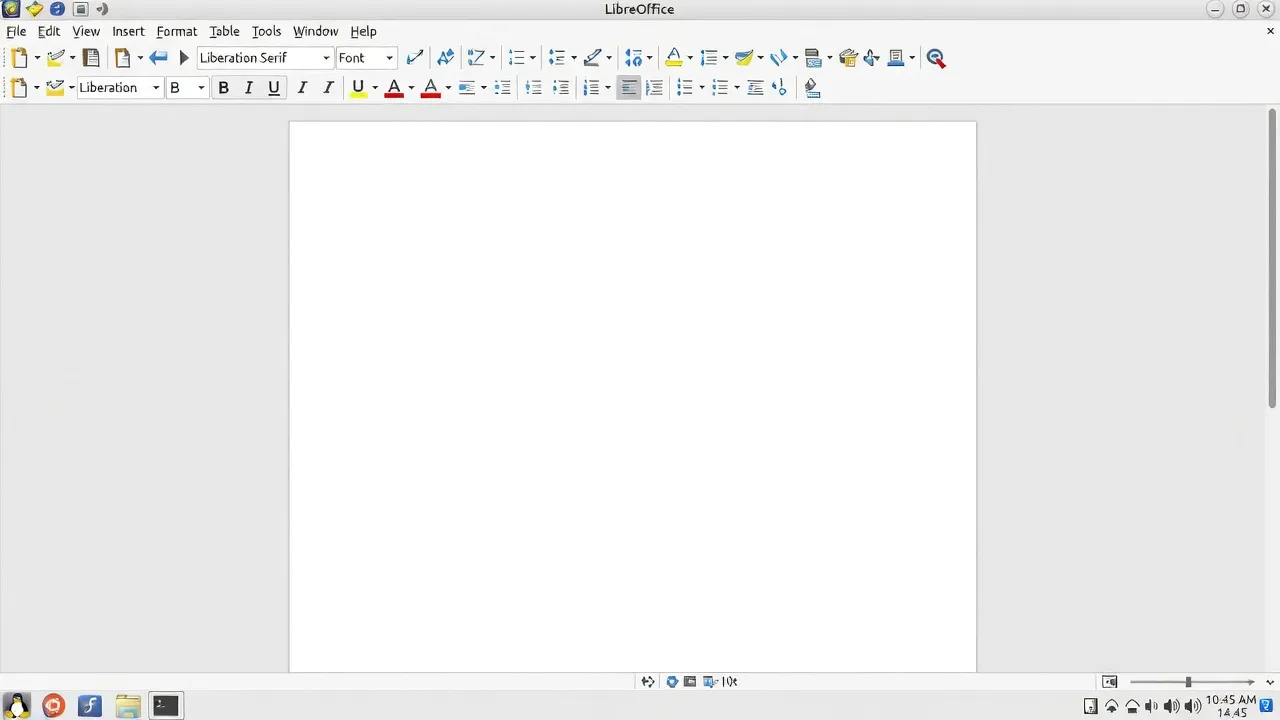
Task: Open dropdown arrow beside the Z sort icon
Action: tap(492, 58)
